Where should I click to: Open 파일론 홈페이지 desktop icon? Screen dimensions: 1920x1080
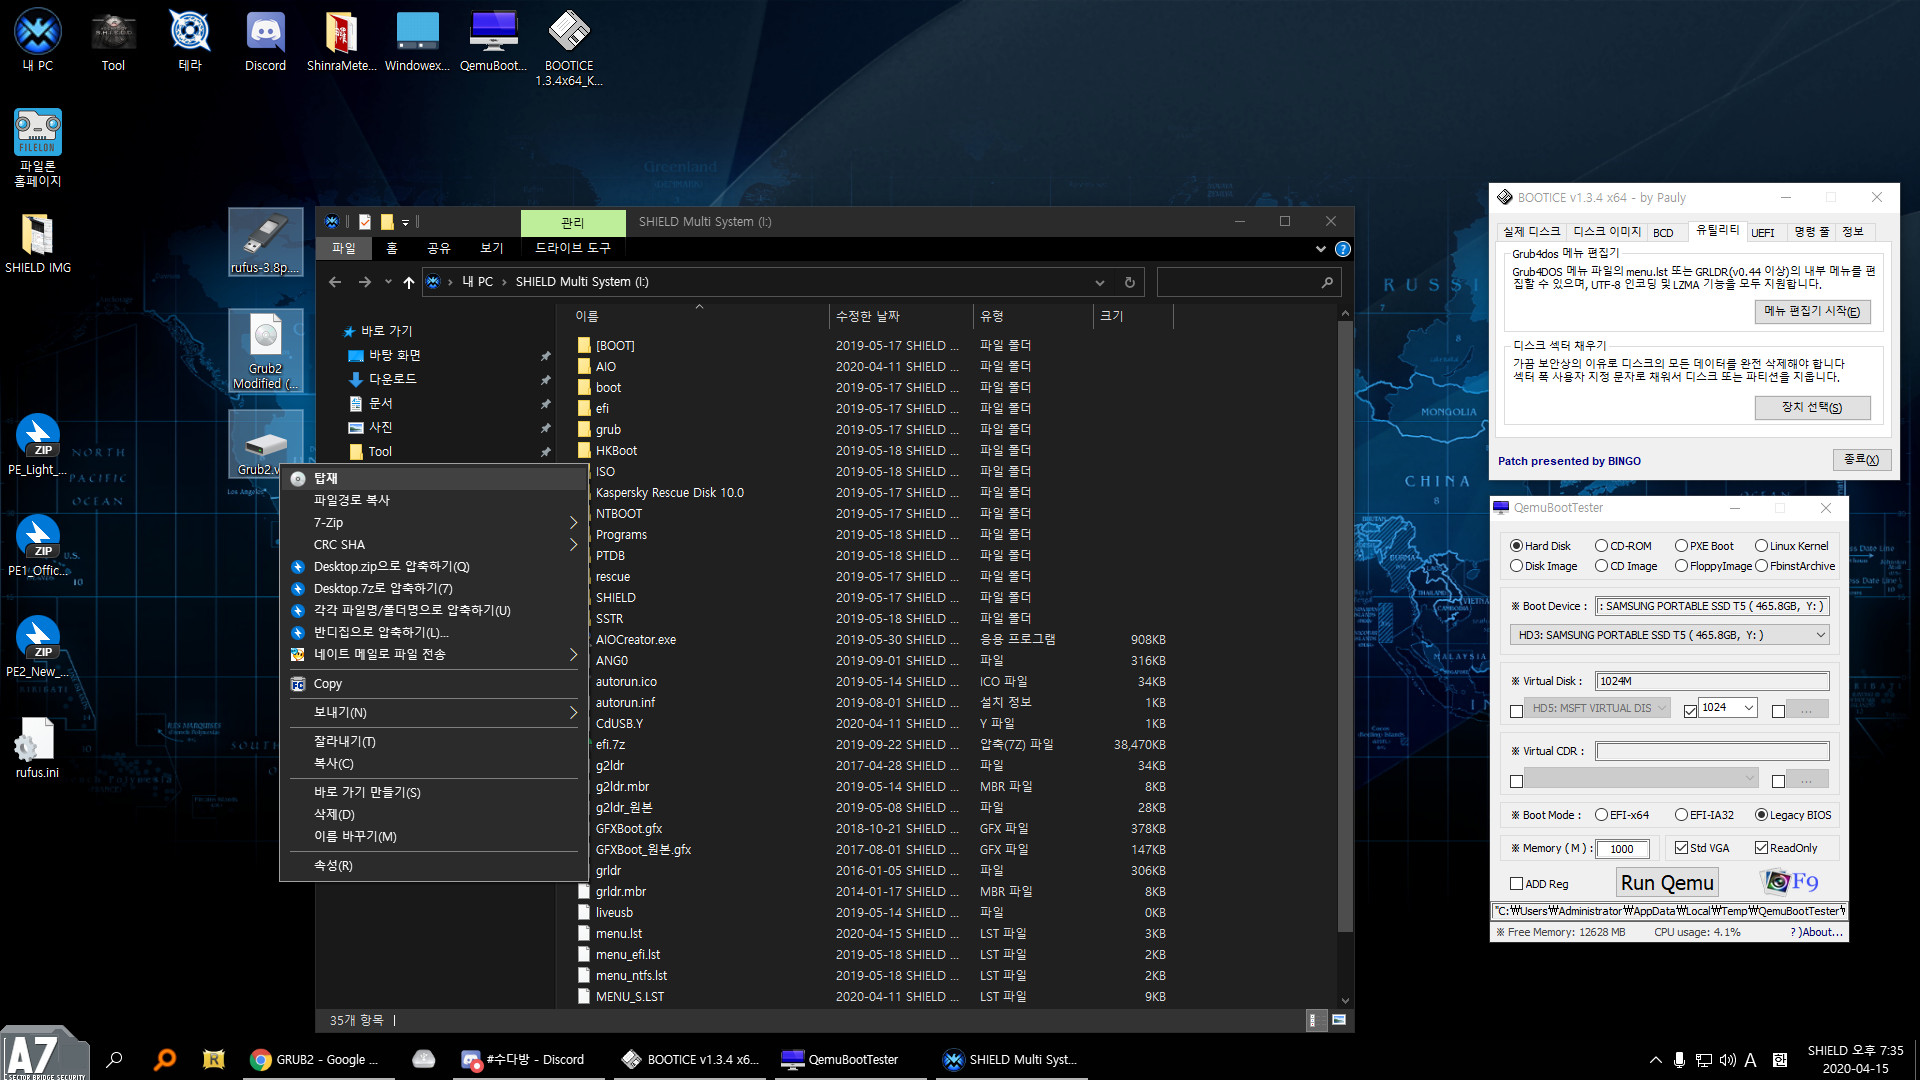pyautogui.click(x=38, y=147)
